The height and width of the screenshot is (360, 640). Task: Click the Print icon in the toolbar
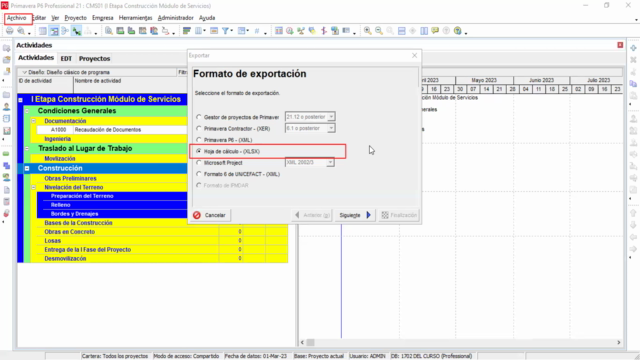pyautogui.click(x=10, y=31)
